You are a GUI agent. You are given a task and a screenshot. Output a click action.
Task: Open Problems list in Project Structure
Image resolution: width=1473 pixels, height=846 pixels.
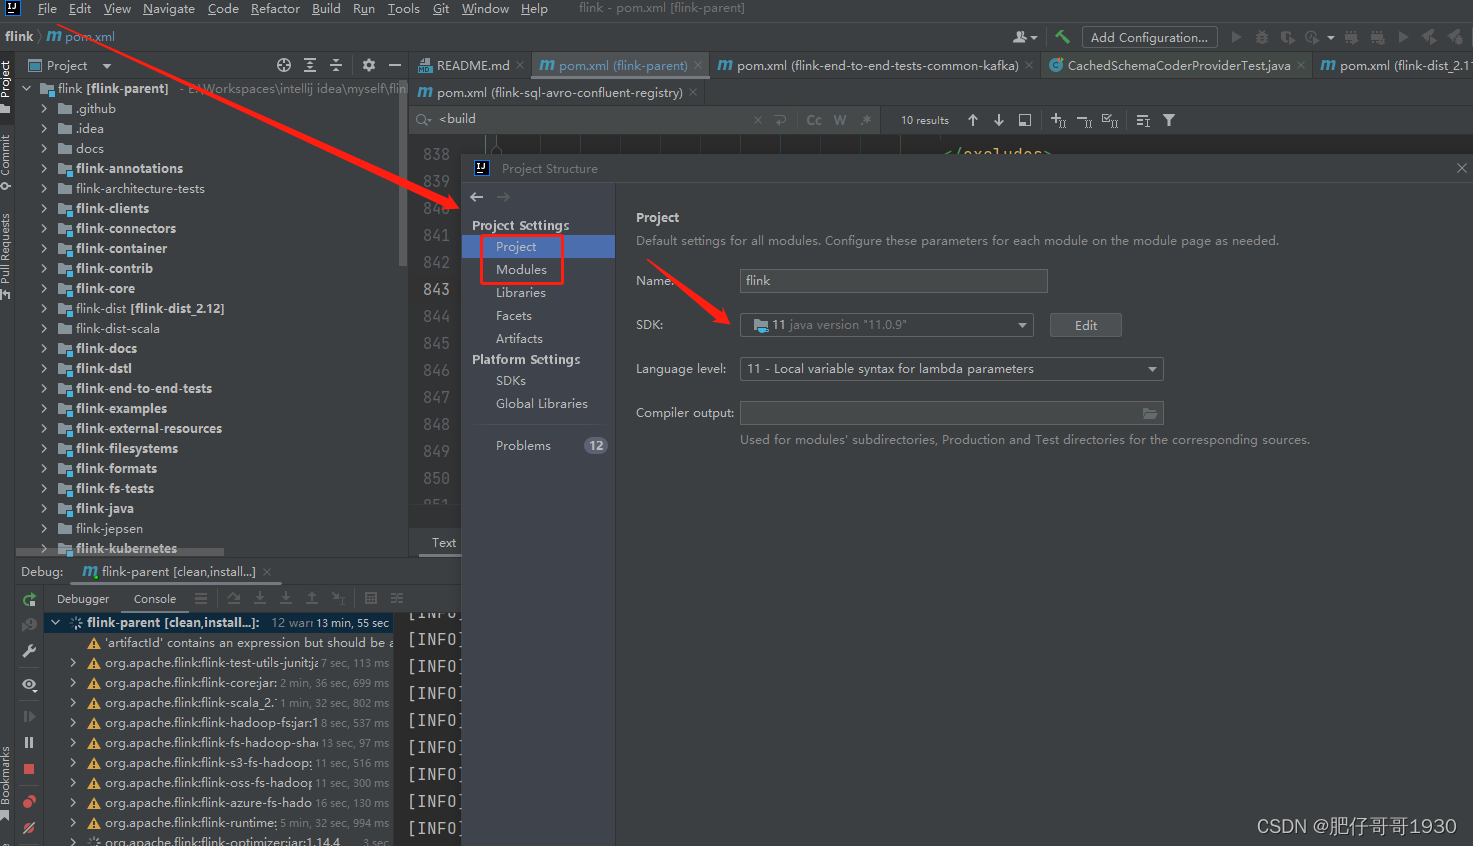click(x=523, y=446)
